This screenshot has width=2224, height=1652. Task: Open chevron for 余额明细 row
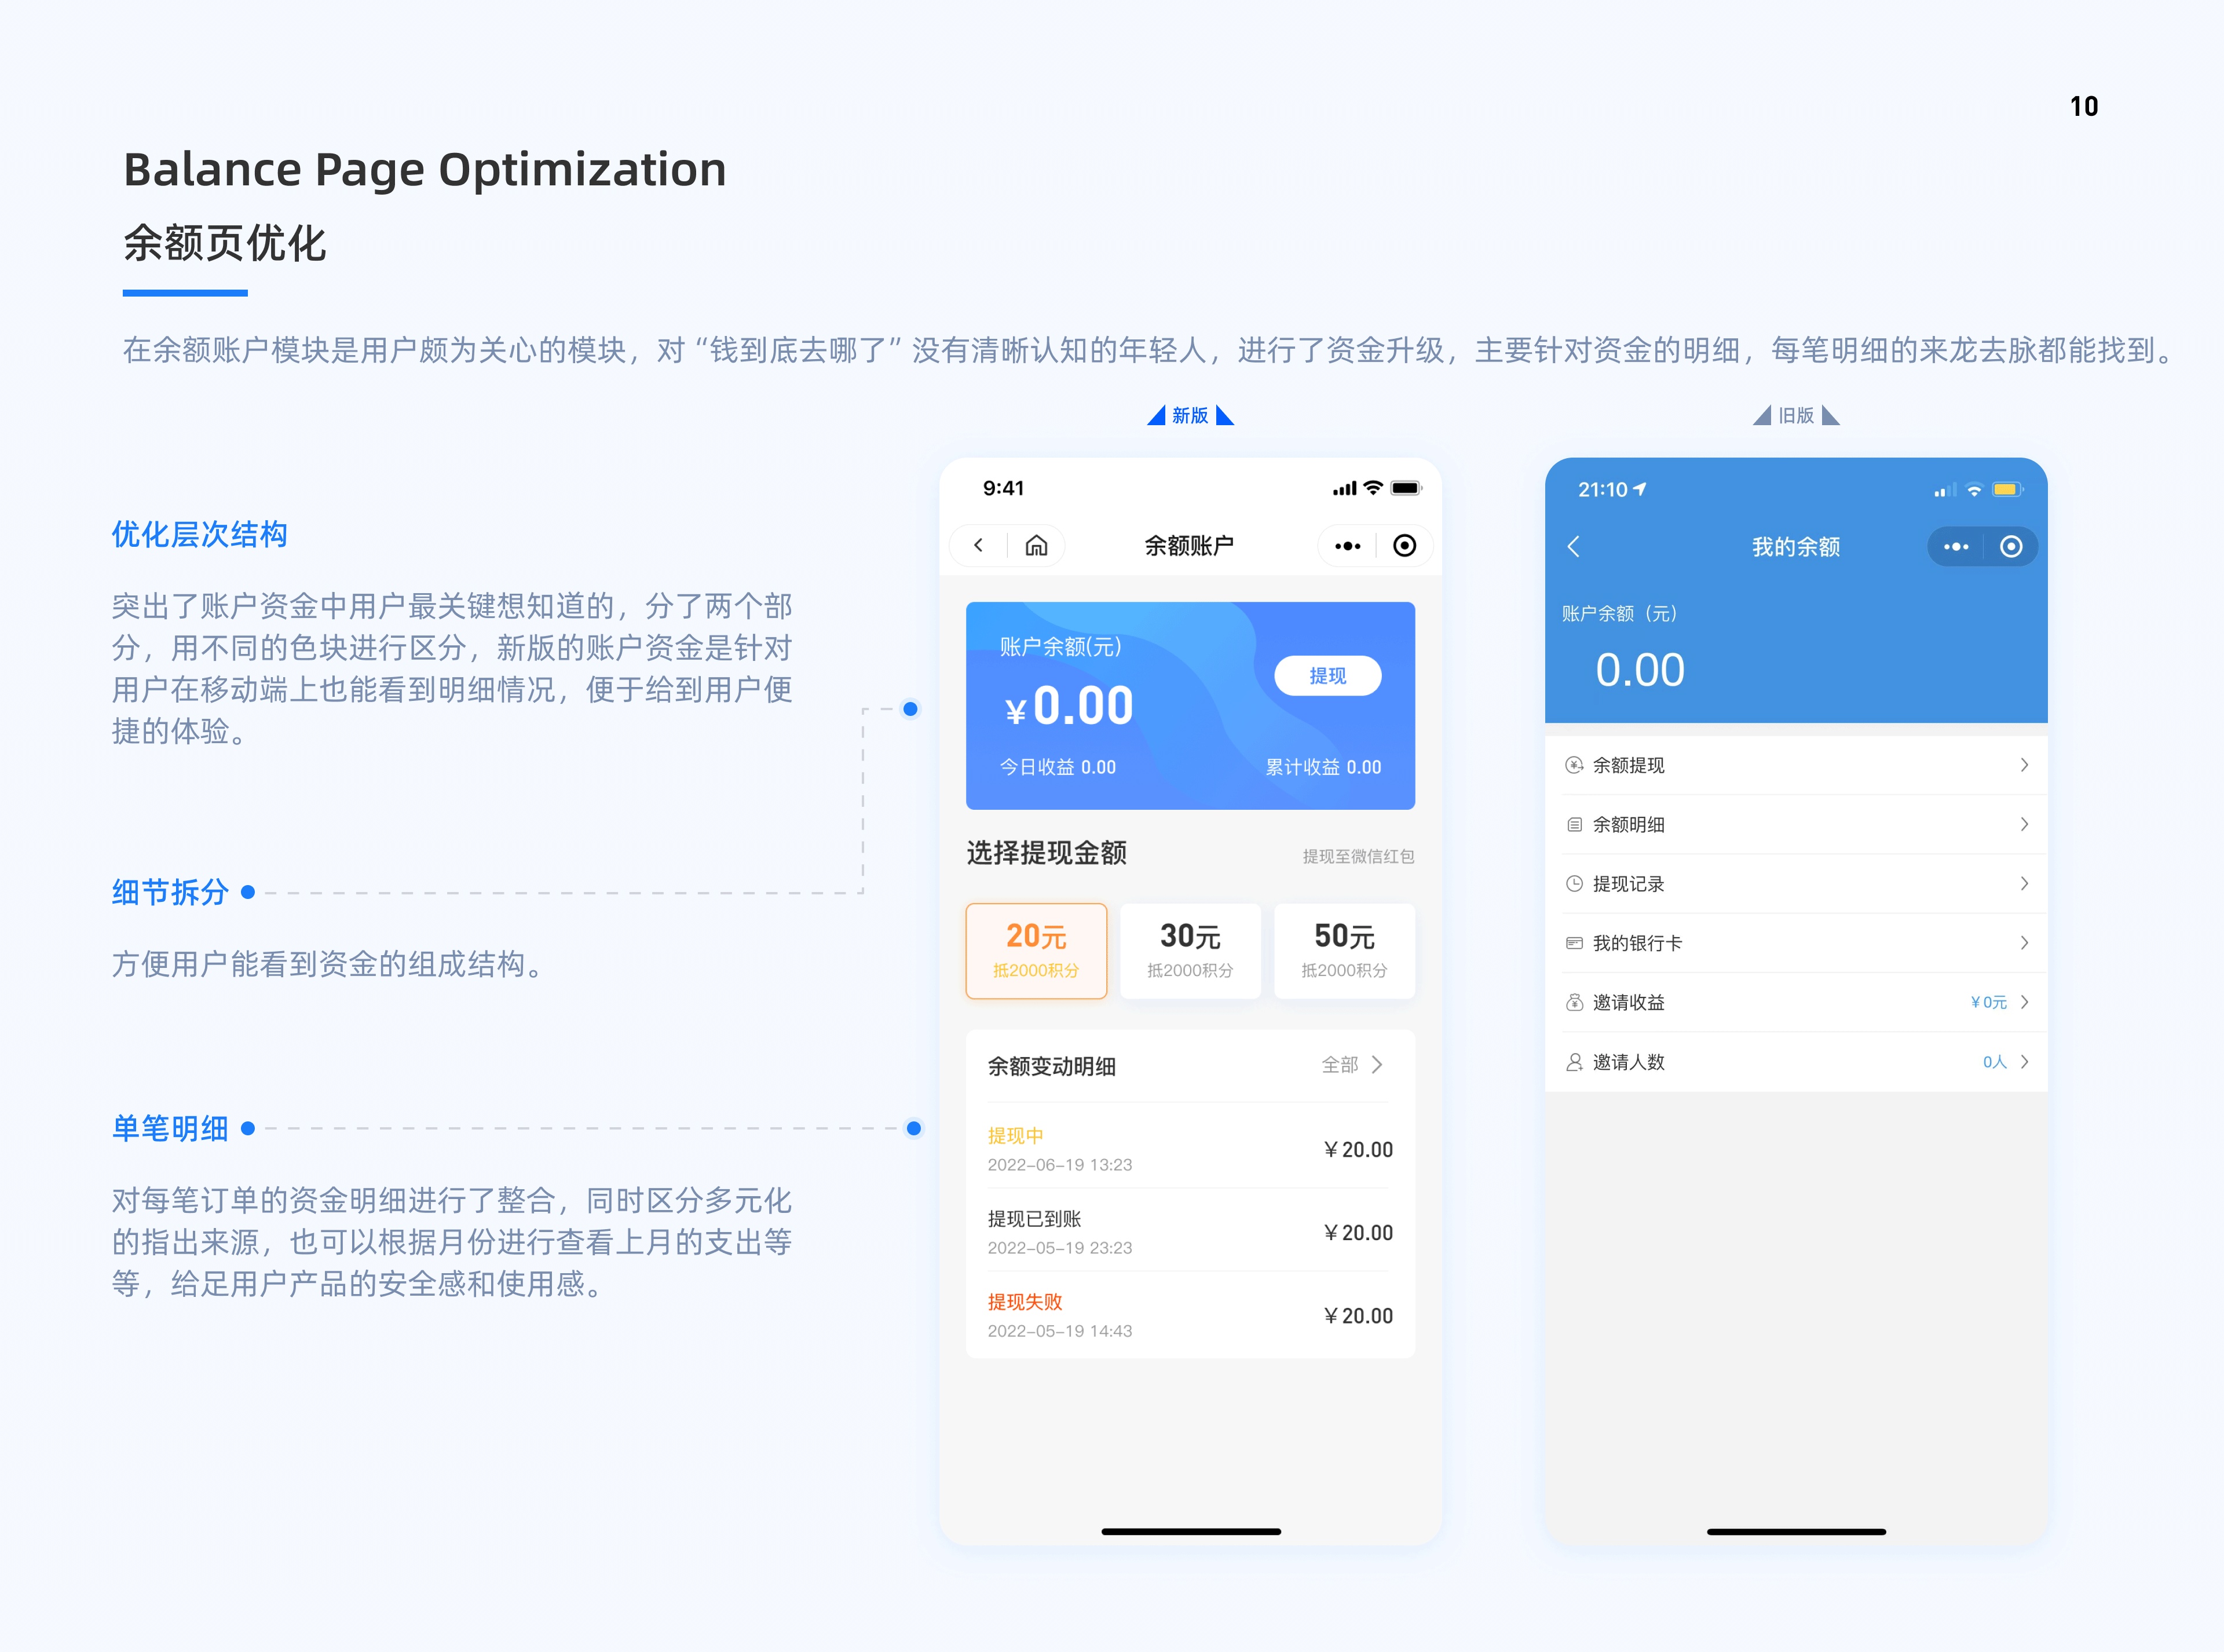click(x=2024, y=824)
